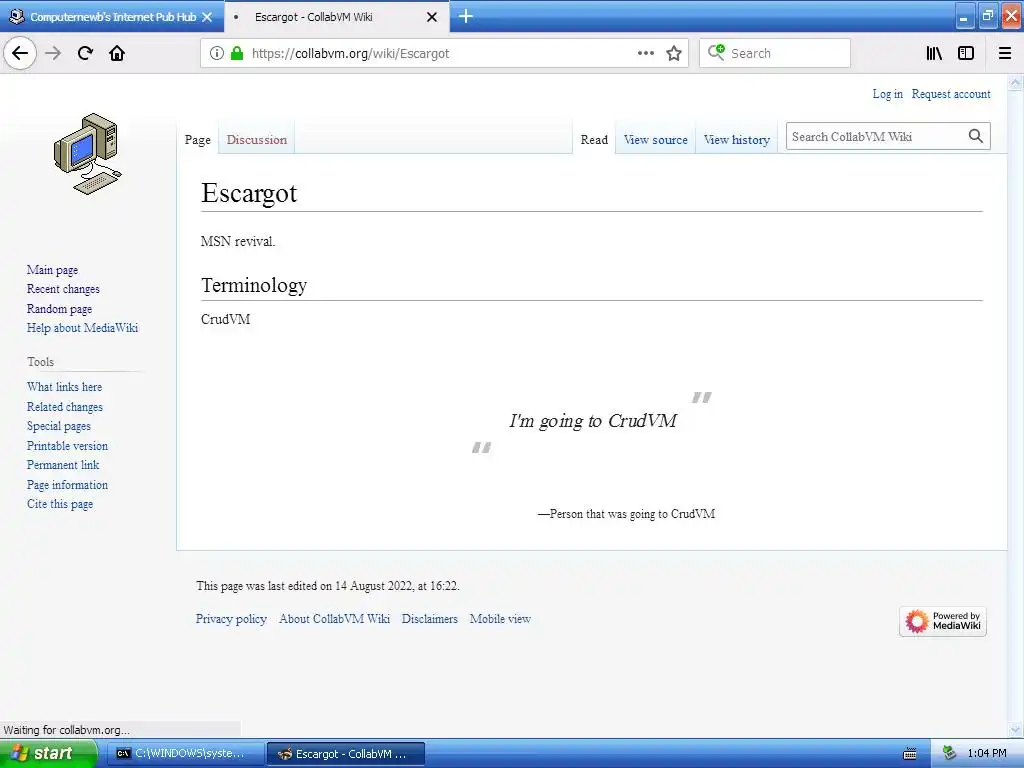Click the page scrollbar down arrow

[x=1016, y=729]
